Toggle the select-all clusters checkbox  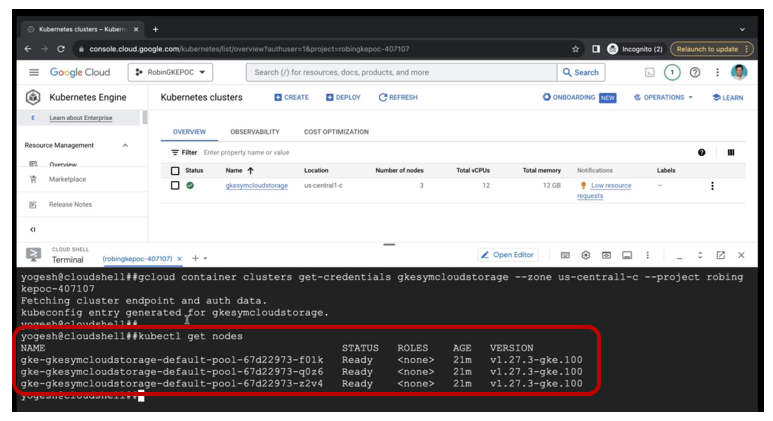[175, 171]
